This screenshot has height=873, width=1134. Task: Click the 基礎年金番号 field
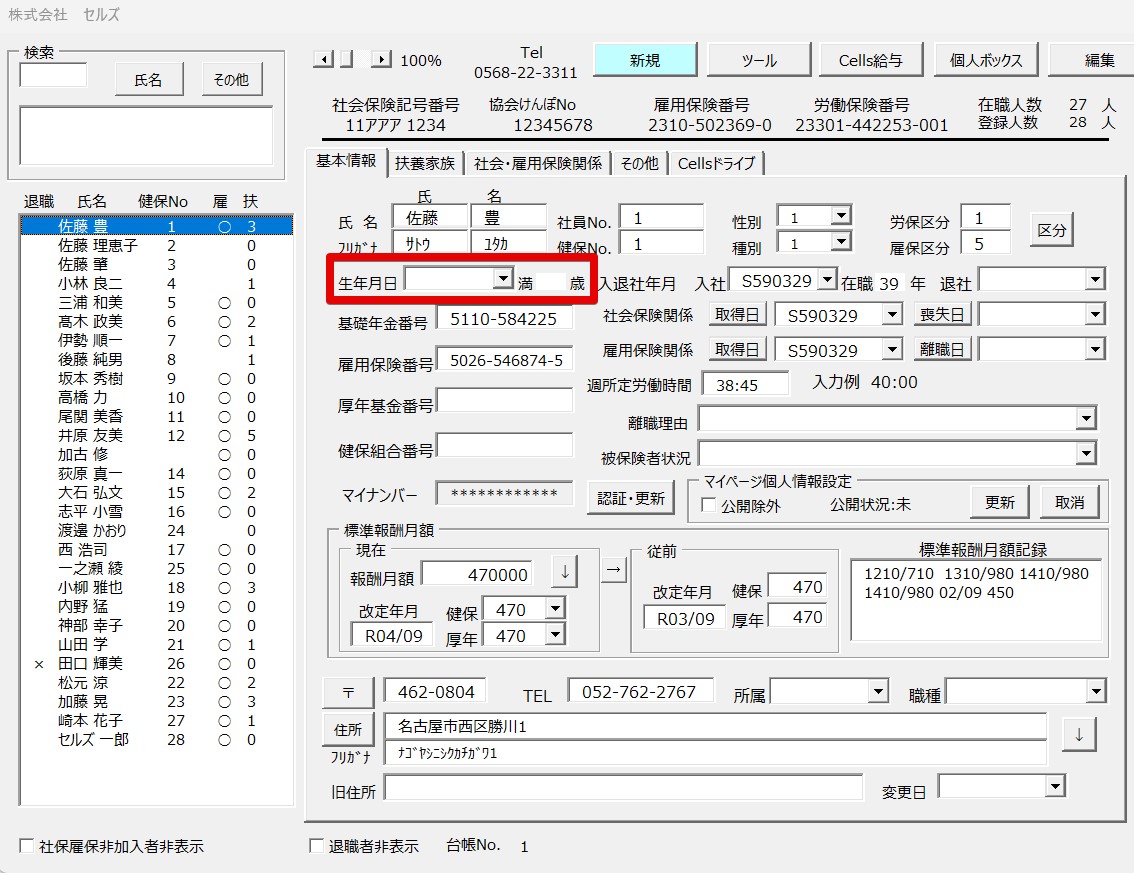coord(504,319)
